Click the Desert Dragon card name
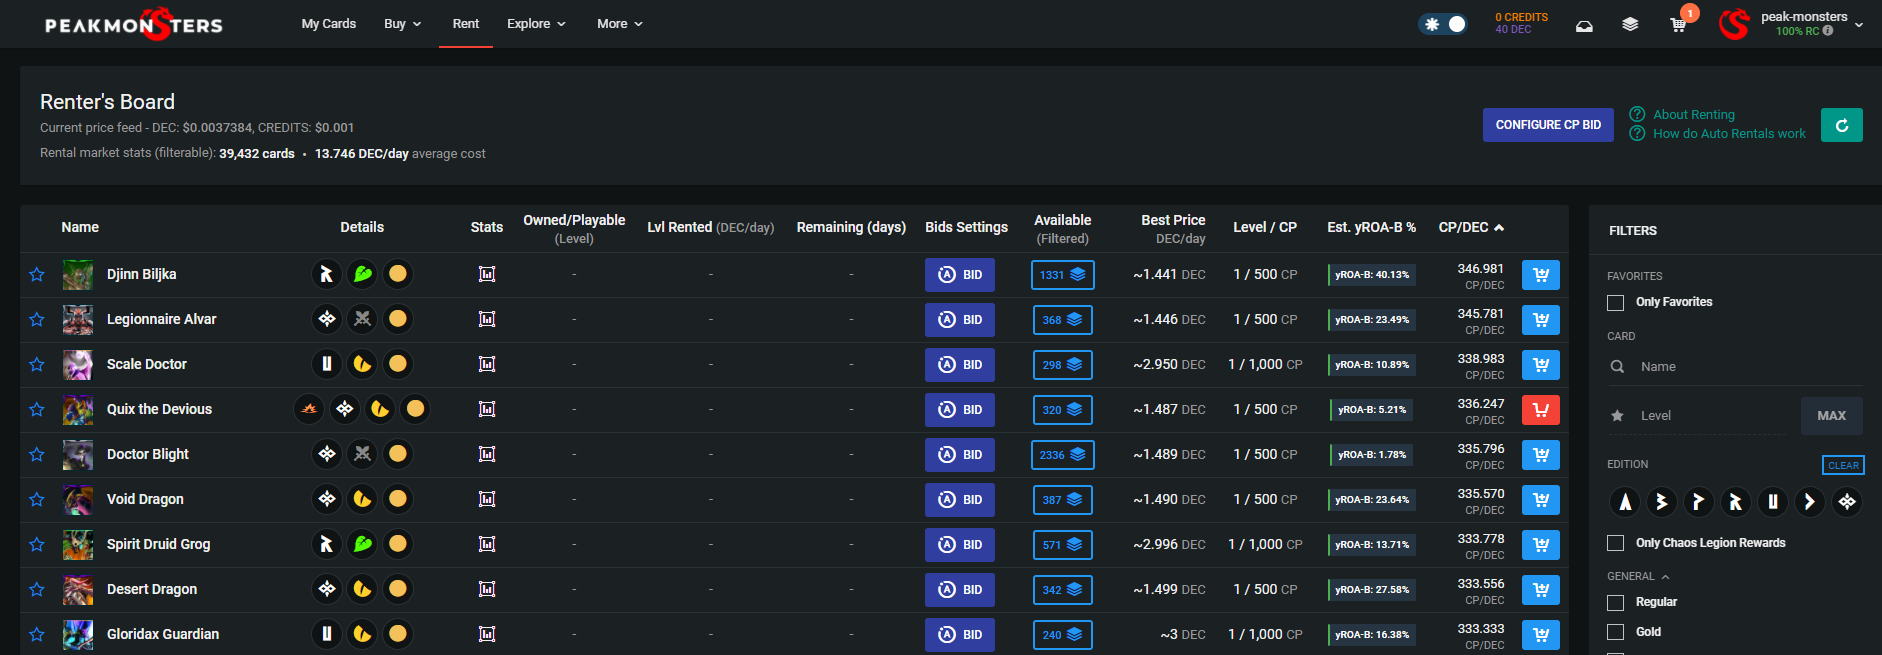The width and height of the screenshot is (1882, 655). [x=152, y=589]
